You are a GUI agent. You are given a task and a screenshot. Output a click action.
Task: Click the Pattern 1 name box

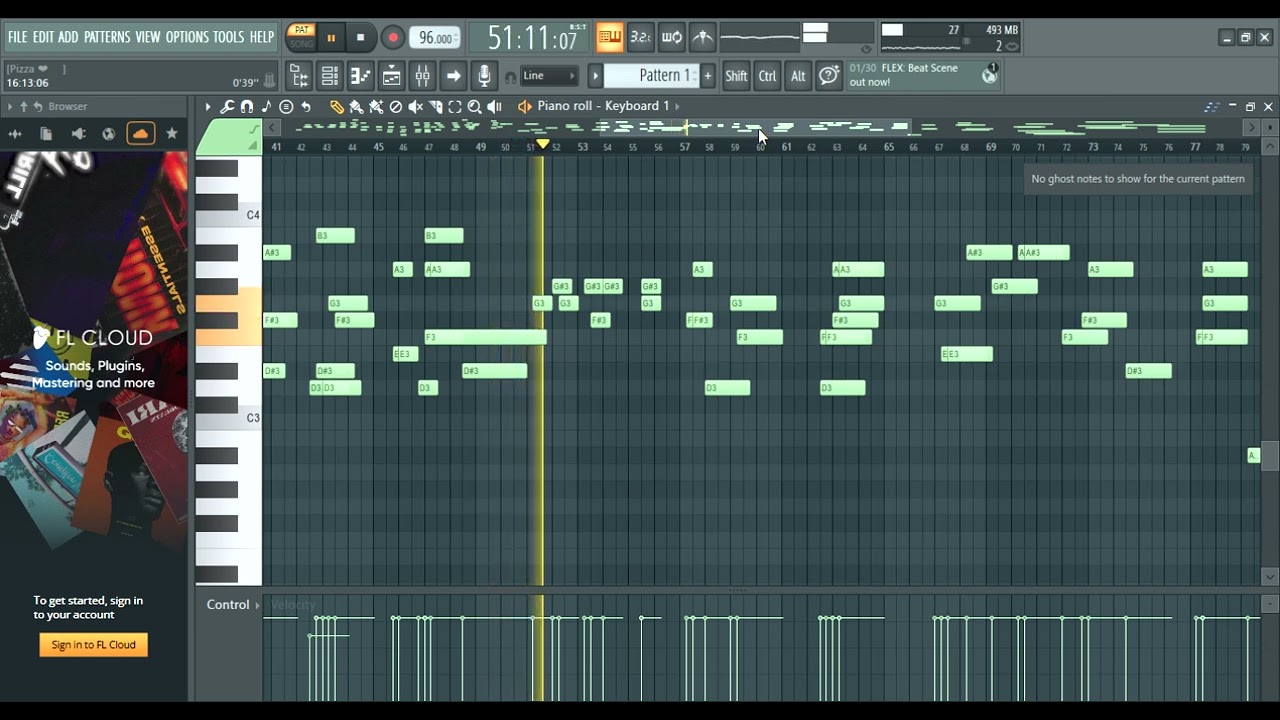pos(651,76)
